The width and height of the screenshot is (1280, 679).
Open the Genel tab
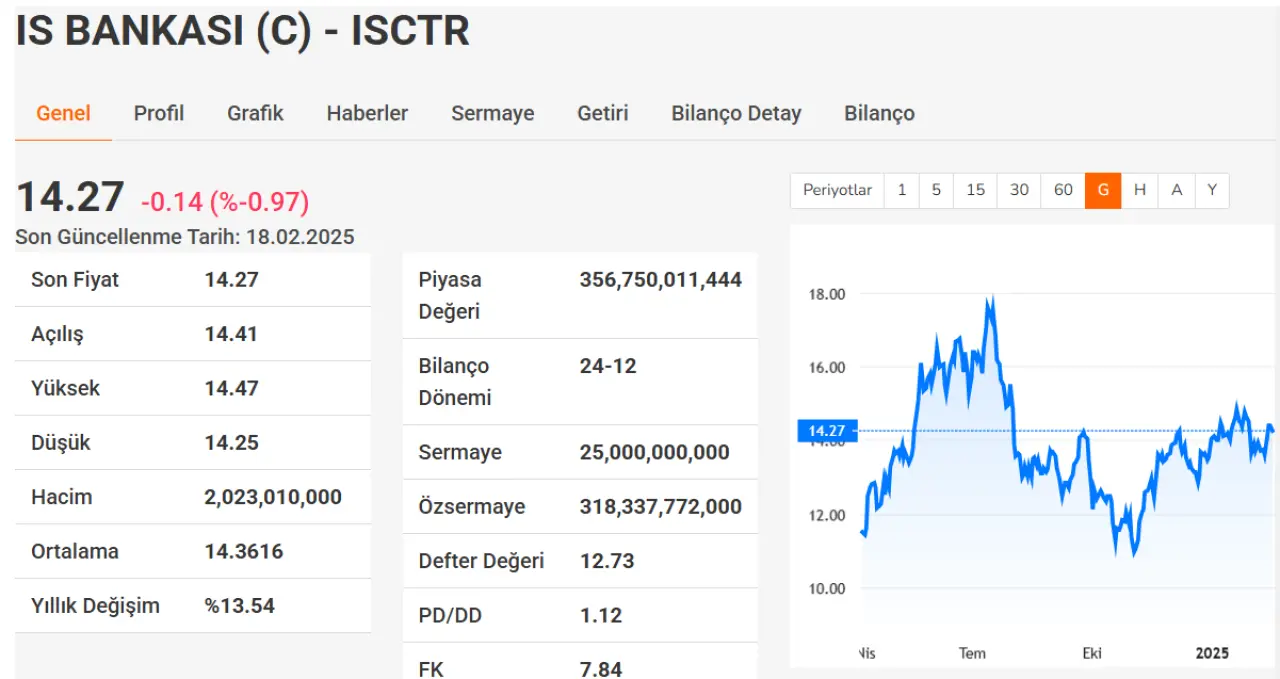click(x=63, y=113)
